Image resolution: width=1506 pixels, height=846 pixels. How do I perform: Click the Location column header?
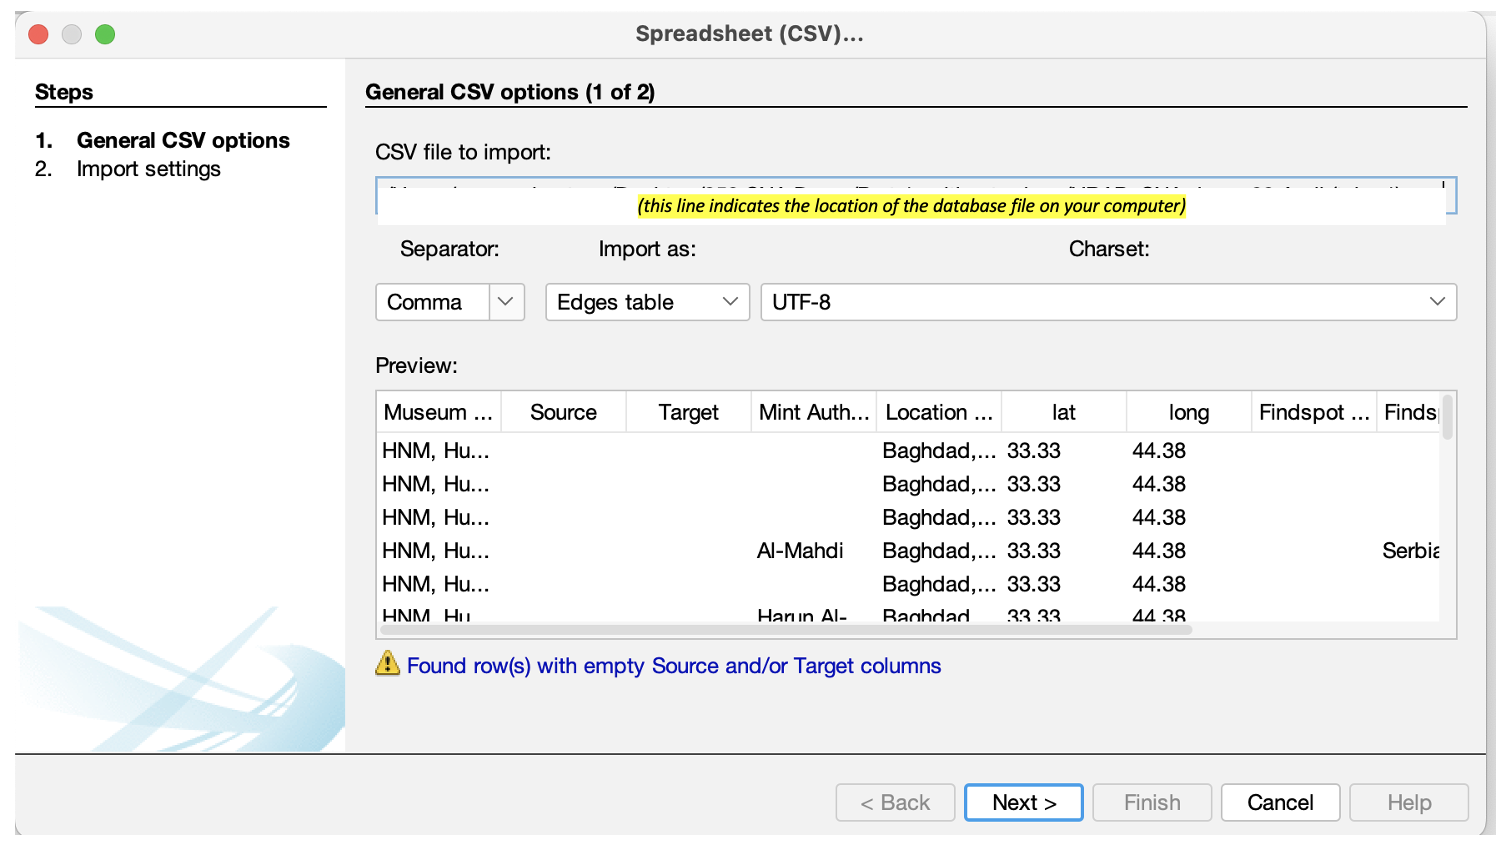939,412
